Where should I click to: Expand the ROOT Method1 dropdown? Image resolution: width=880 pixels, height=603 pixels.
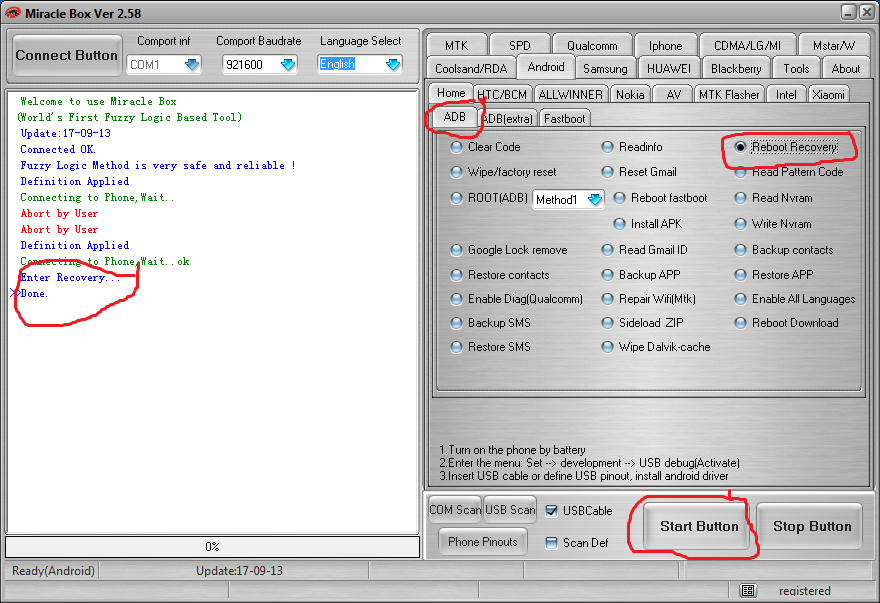pos(595,199)
